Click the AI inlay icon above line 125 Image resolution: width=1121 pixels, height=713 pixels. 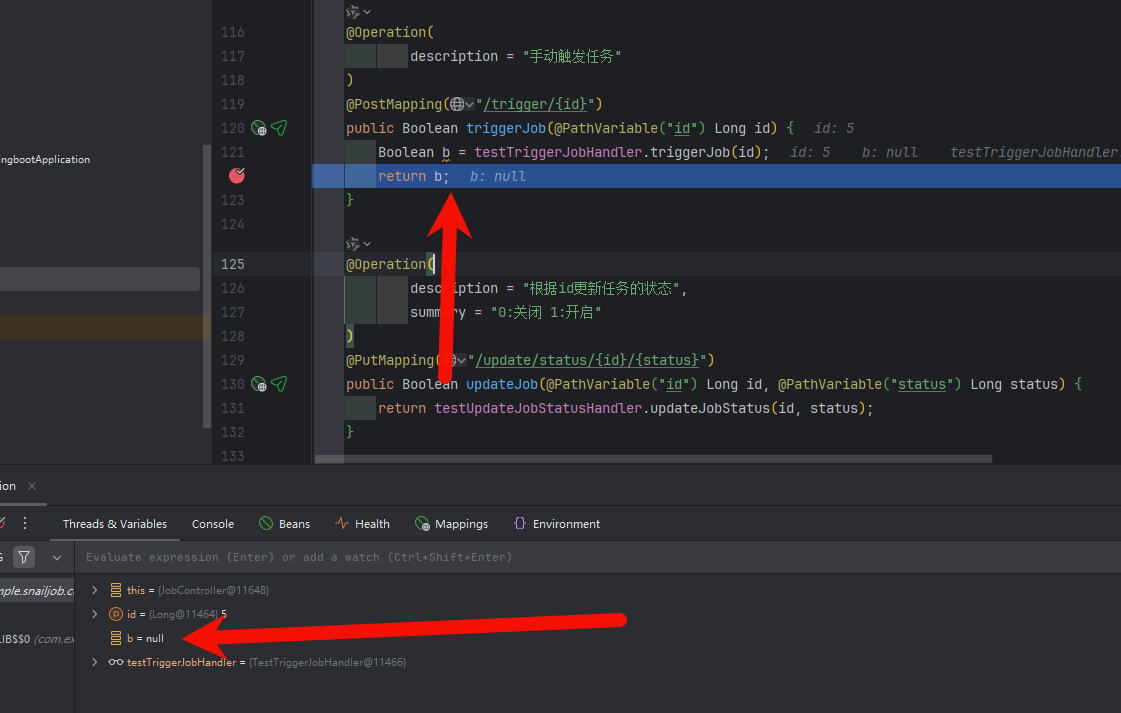tap(353, 244)
